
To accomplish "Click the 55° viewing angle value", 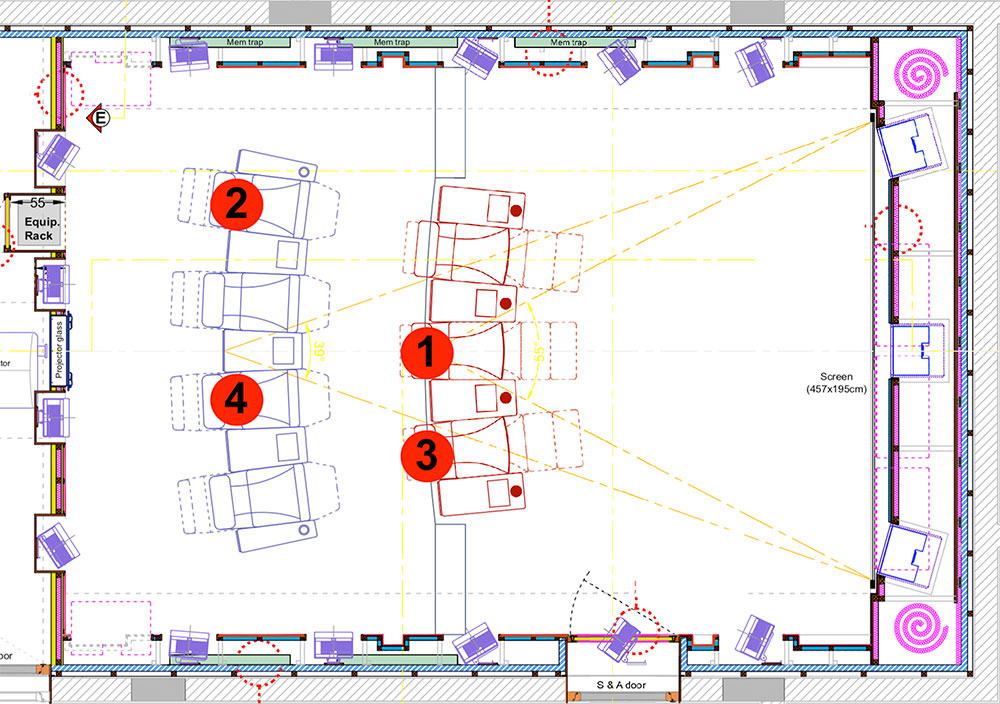I will click(x=540, y=353).
